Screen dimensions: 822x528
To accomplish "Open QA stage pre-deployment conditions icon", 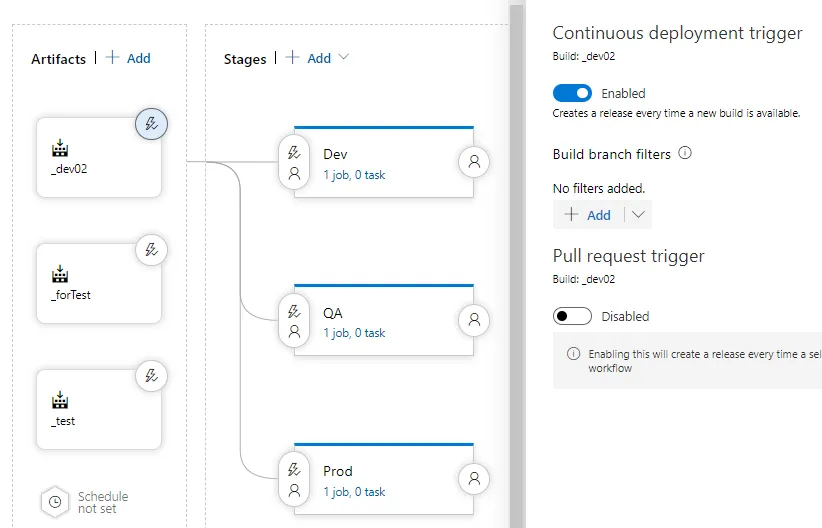I will click(294, 321).
